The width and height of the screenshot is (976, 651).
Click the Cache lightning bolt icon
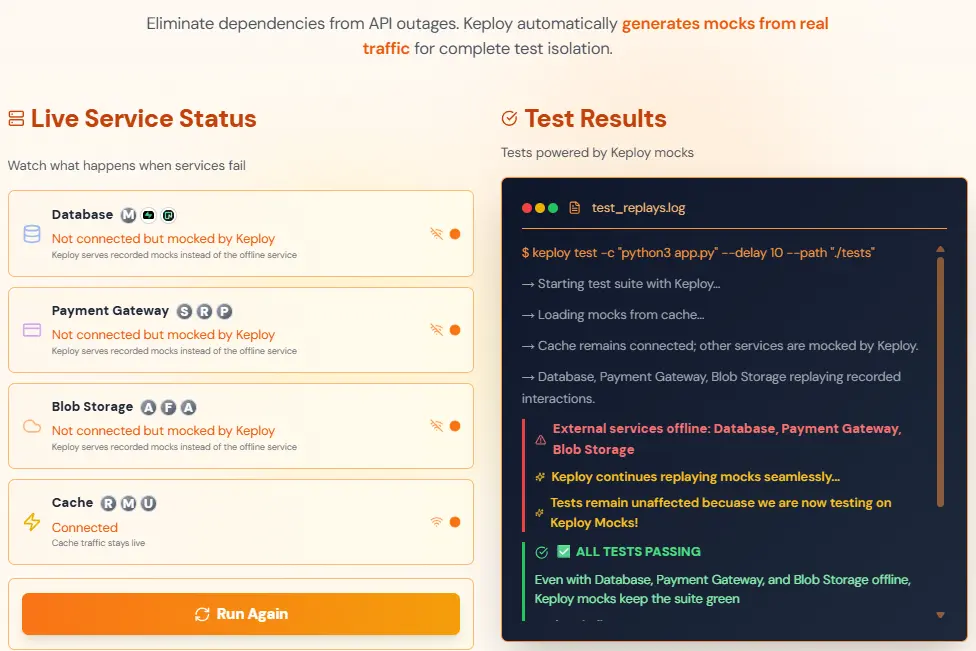(x=32, y=522)
